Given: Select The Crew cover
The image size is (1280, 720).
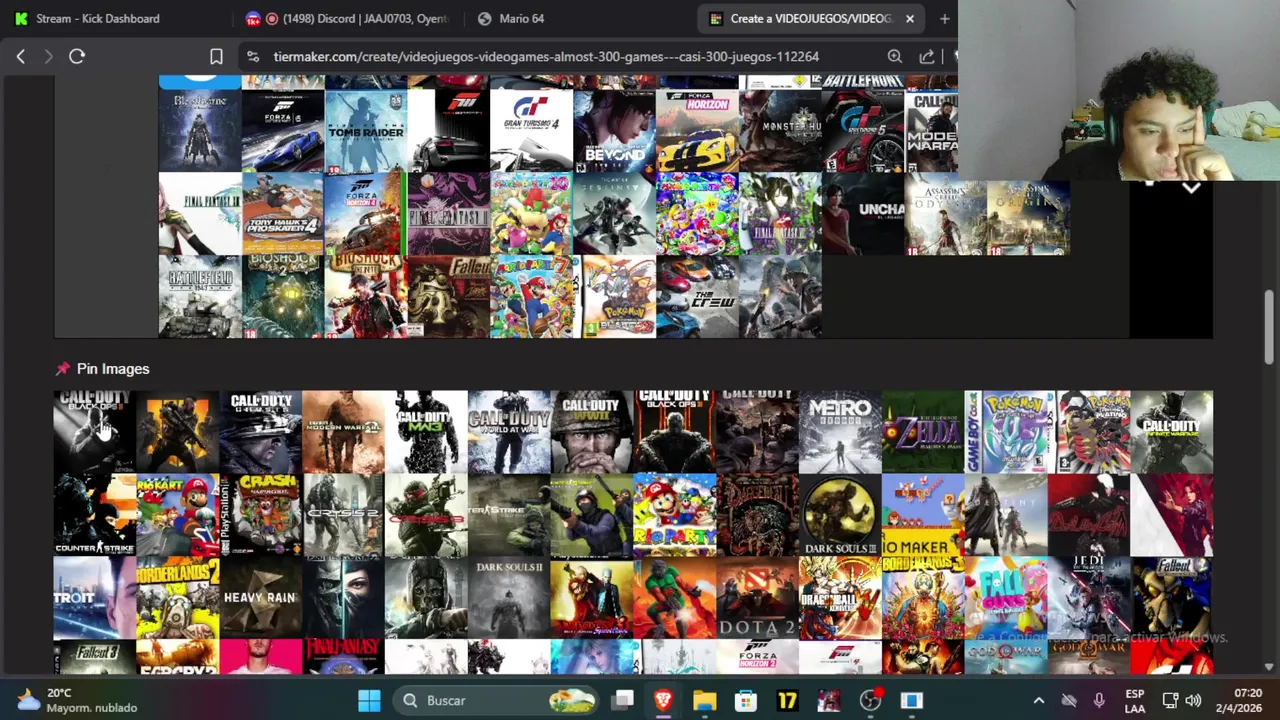Looking at the screenshot, I should coord(697,297).
